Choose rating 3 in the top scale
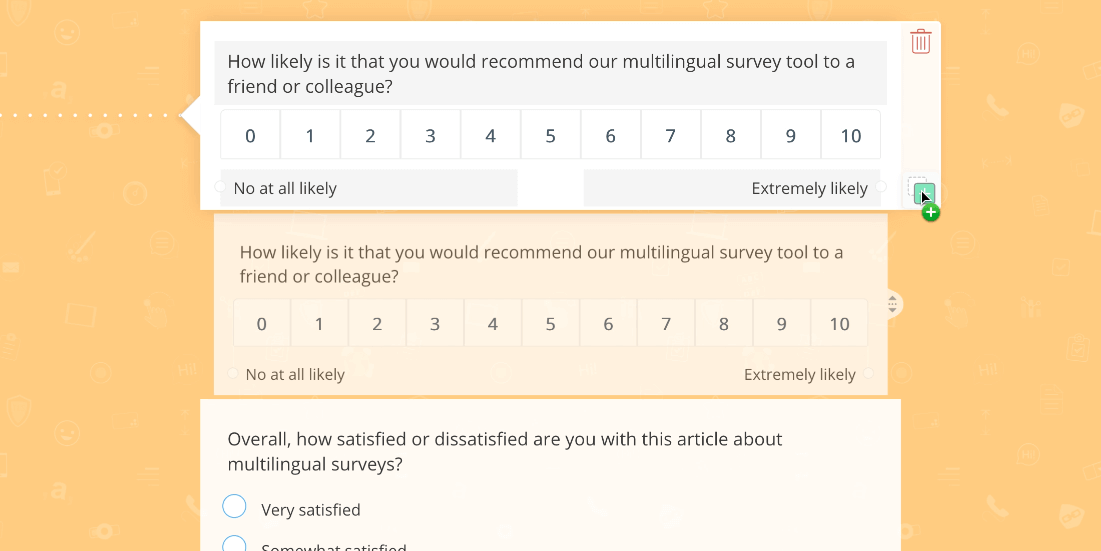 [x=430, y=135]
